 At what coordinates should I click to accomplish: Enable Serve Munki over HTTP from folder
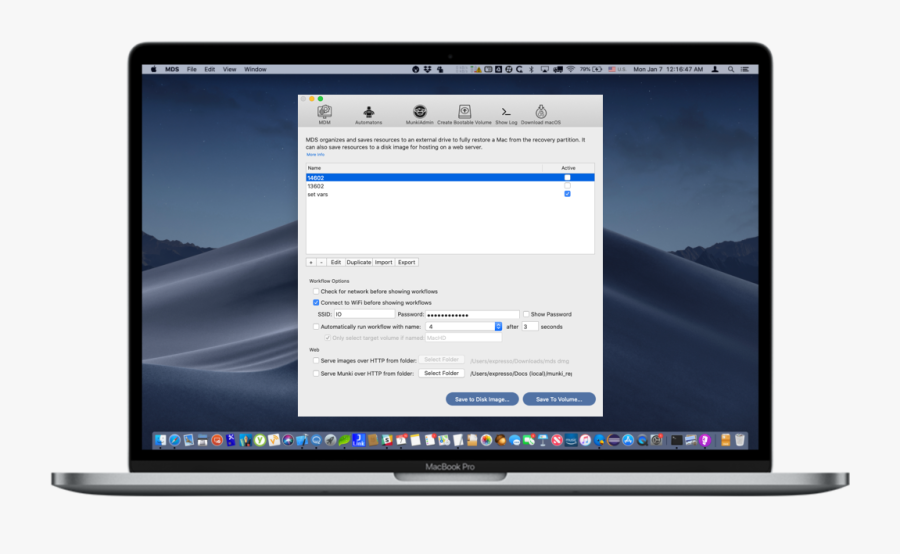coord(316,373)
